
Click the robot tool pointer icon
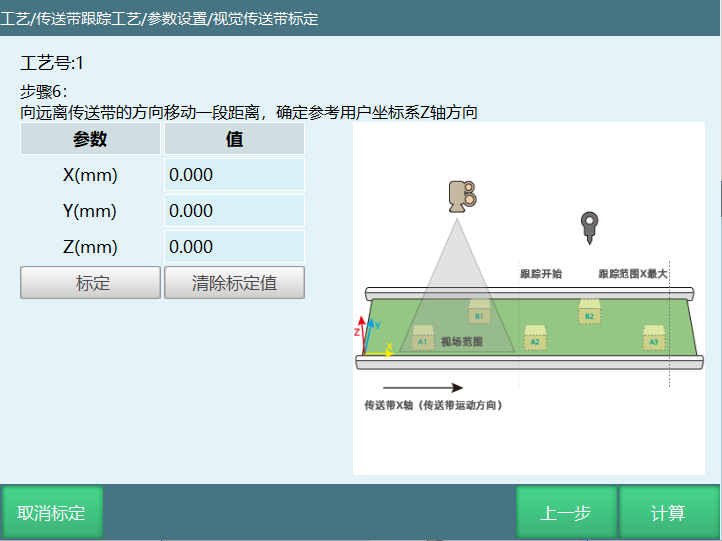589,228
